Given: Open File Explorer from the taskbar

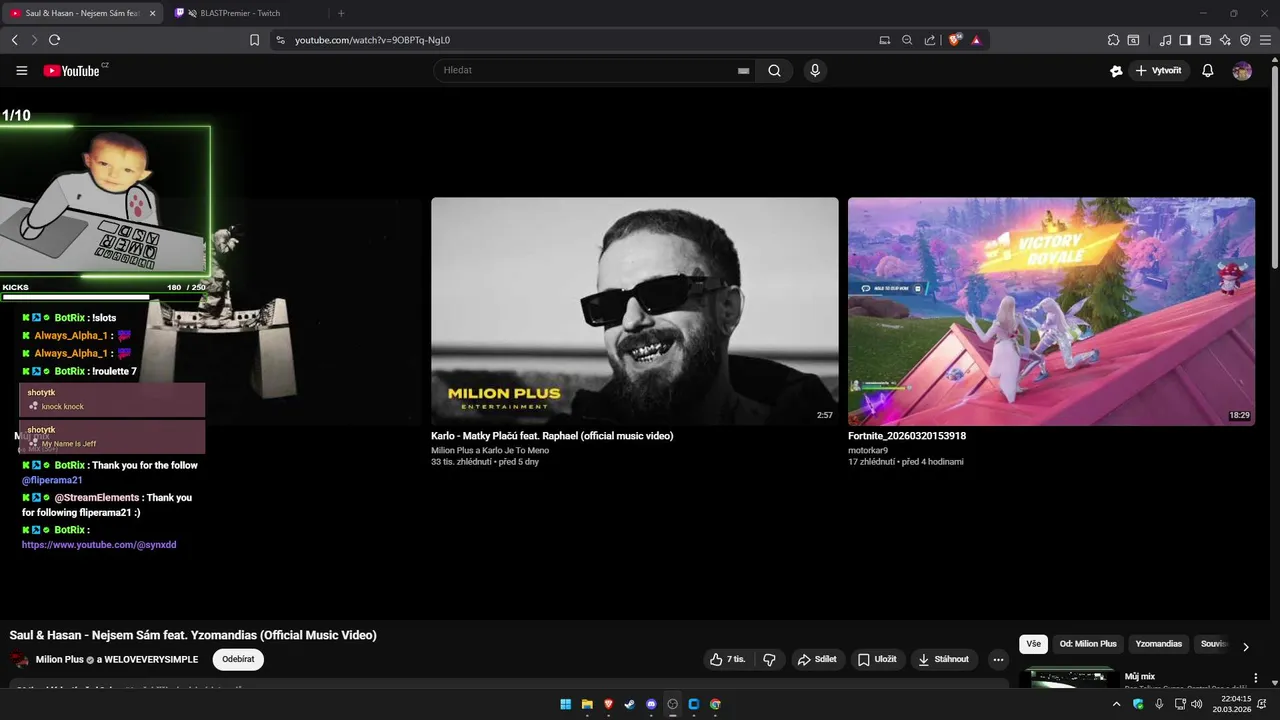Looking at the screenshot, I should pos(587,704).
